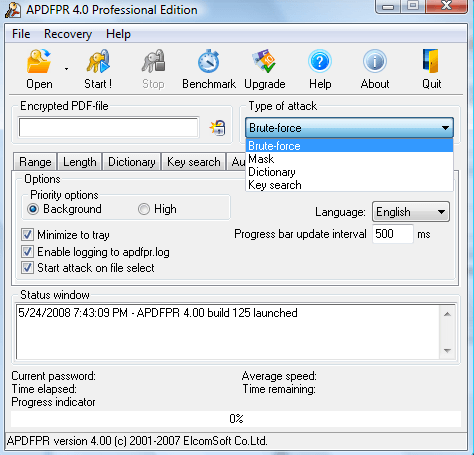Open the Help question mark icon

pyautogui.click(x=320, y=61)
